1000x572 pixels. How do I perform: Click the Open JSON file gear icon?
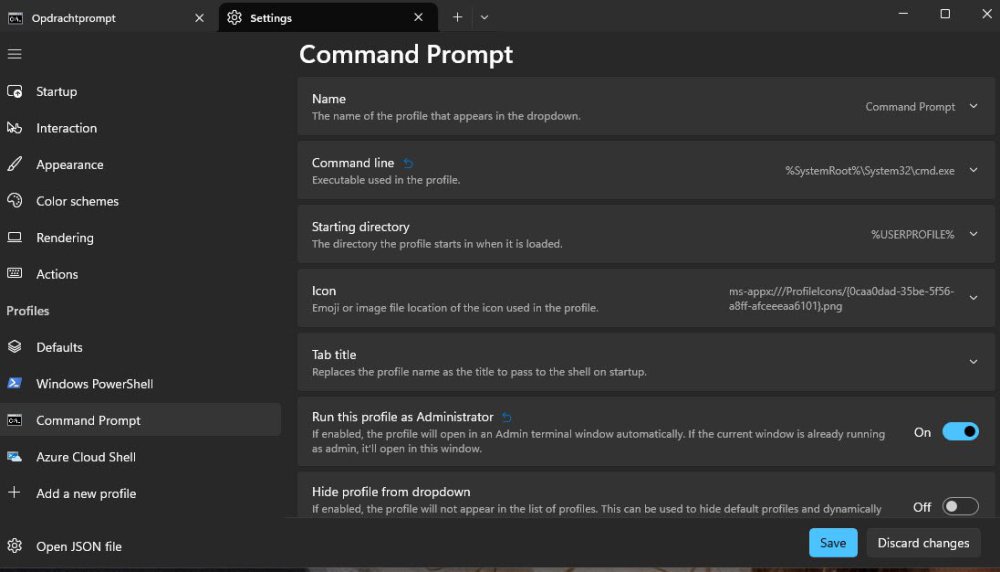pos(15,546)
